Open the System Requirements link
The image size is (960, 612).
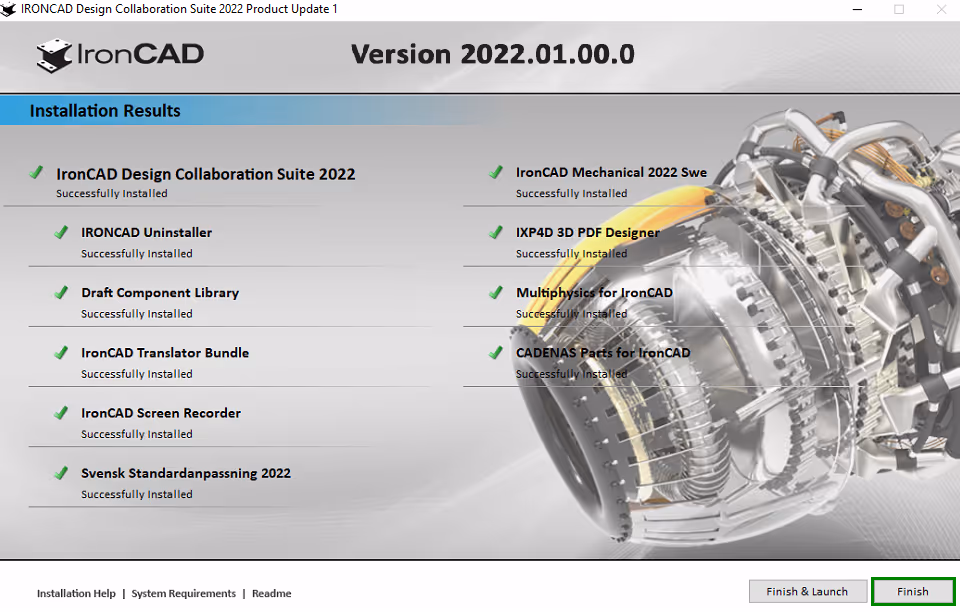click(x=183, y=593)
